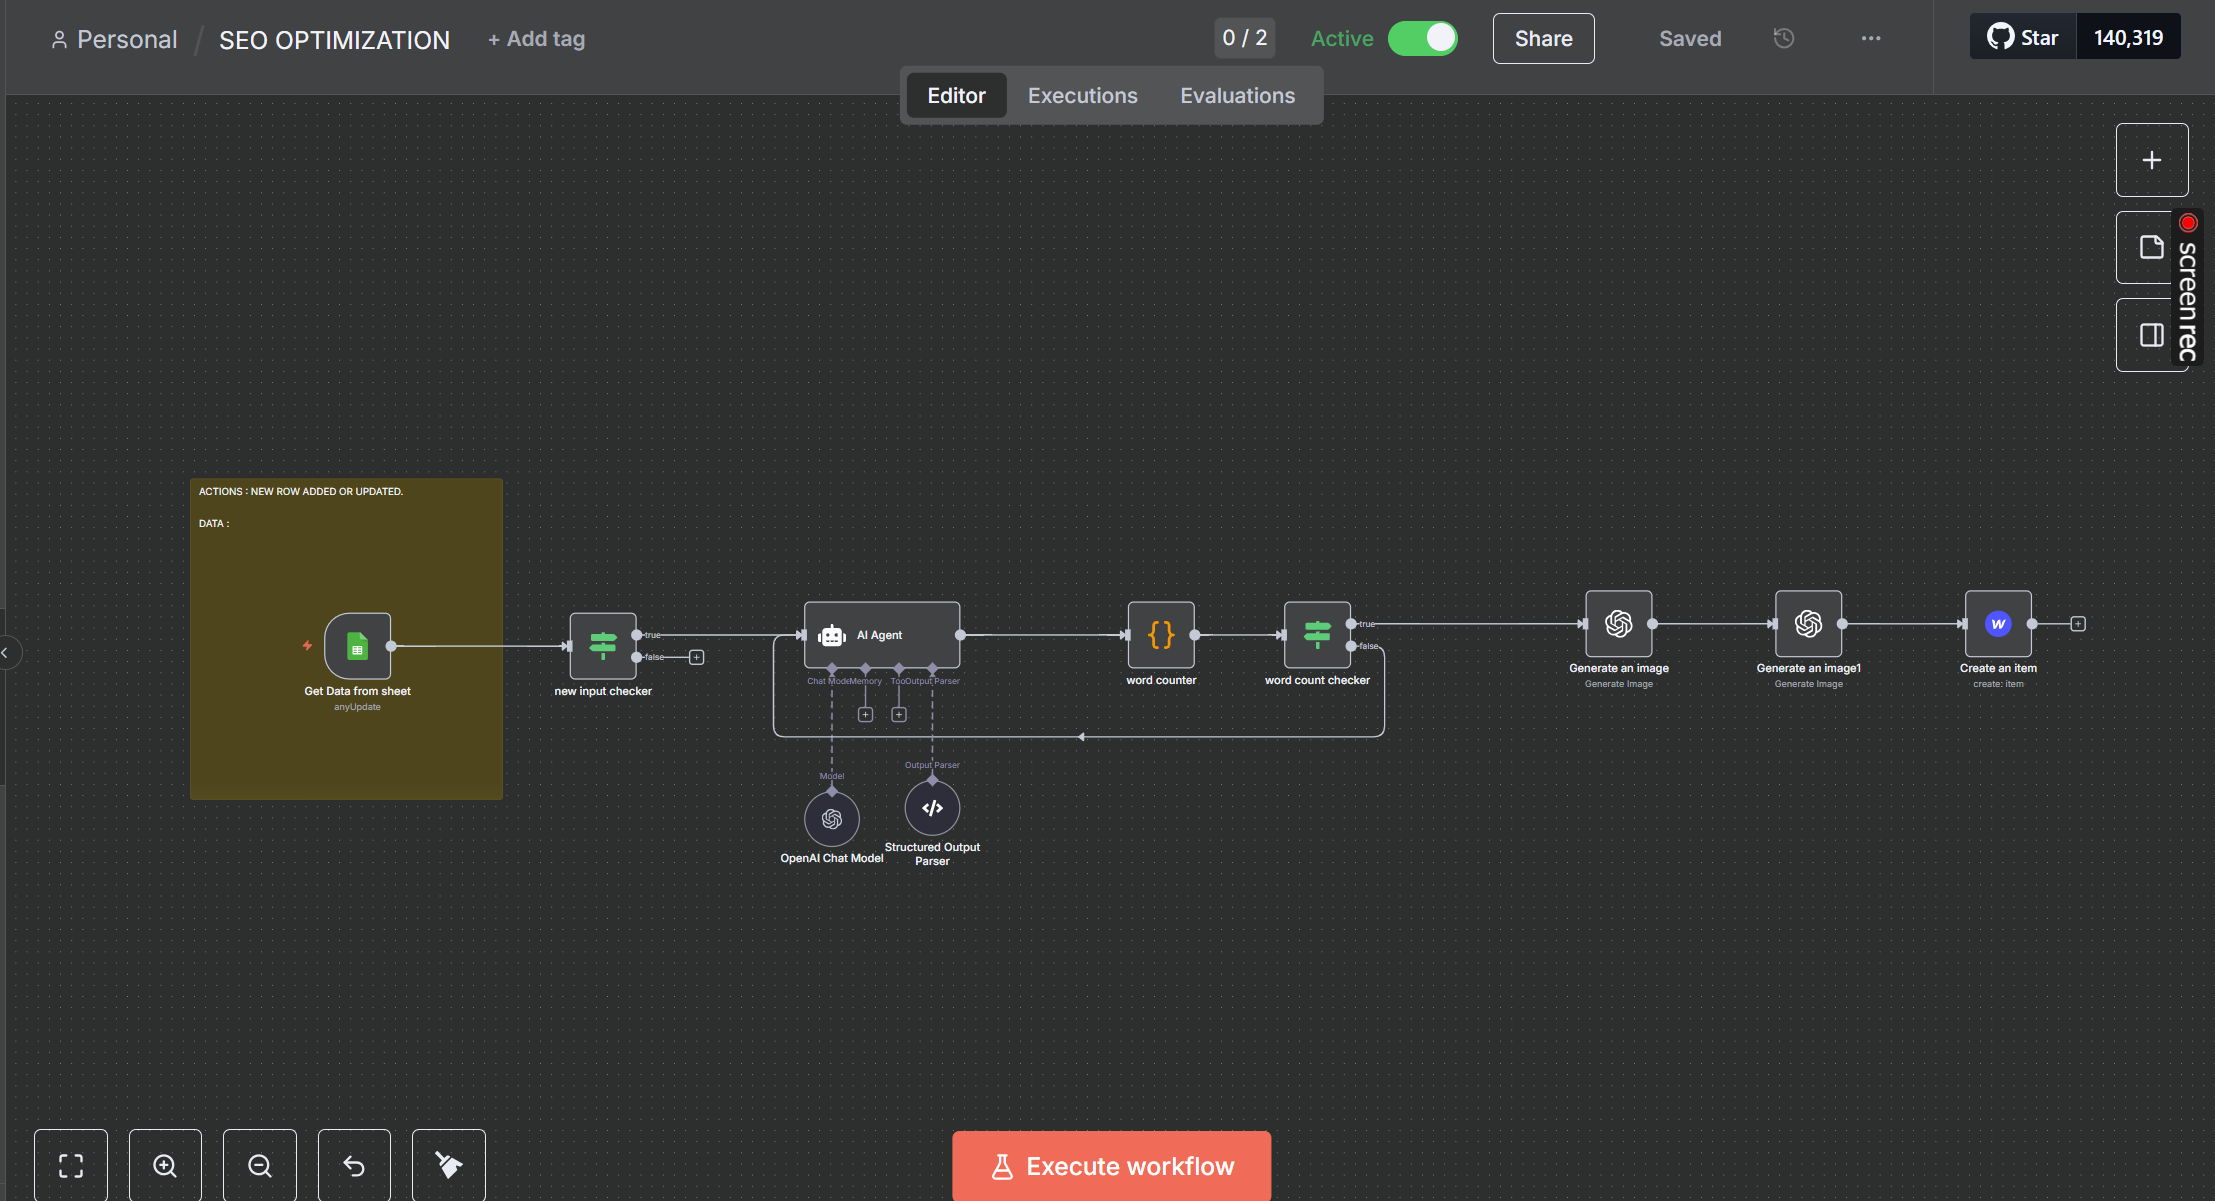
Task: Click the Create an item Webflow node
Action: click(x=1997, y=624)
